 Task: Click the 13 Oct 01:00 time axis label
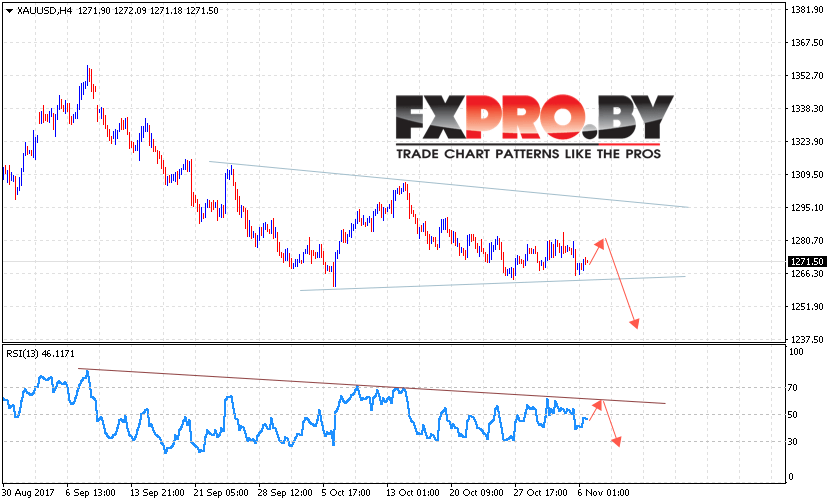[412, 493]
